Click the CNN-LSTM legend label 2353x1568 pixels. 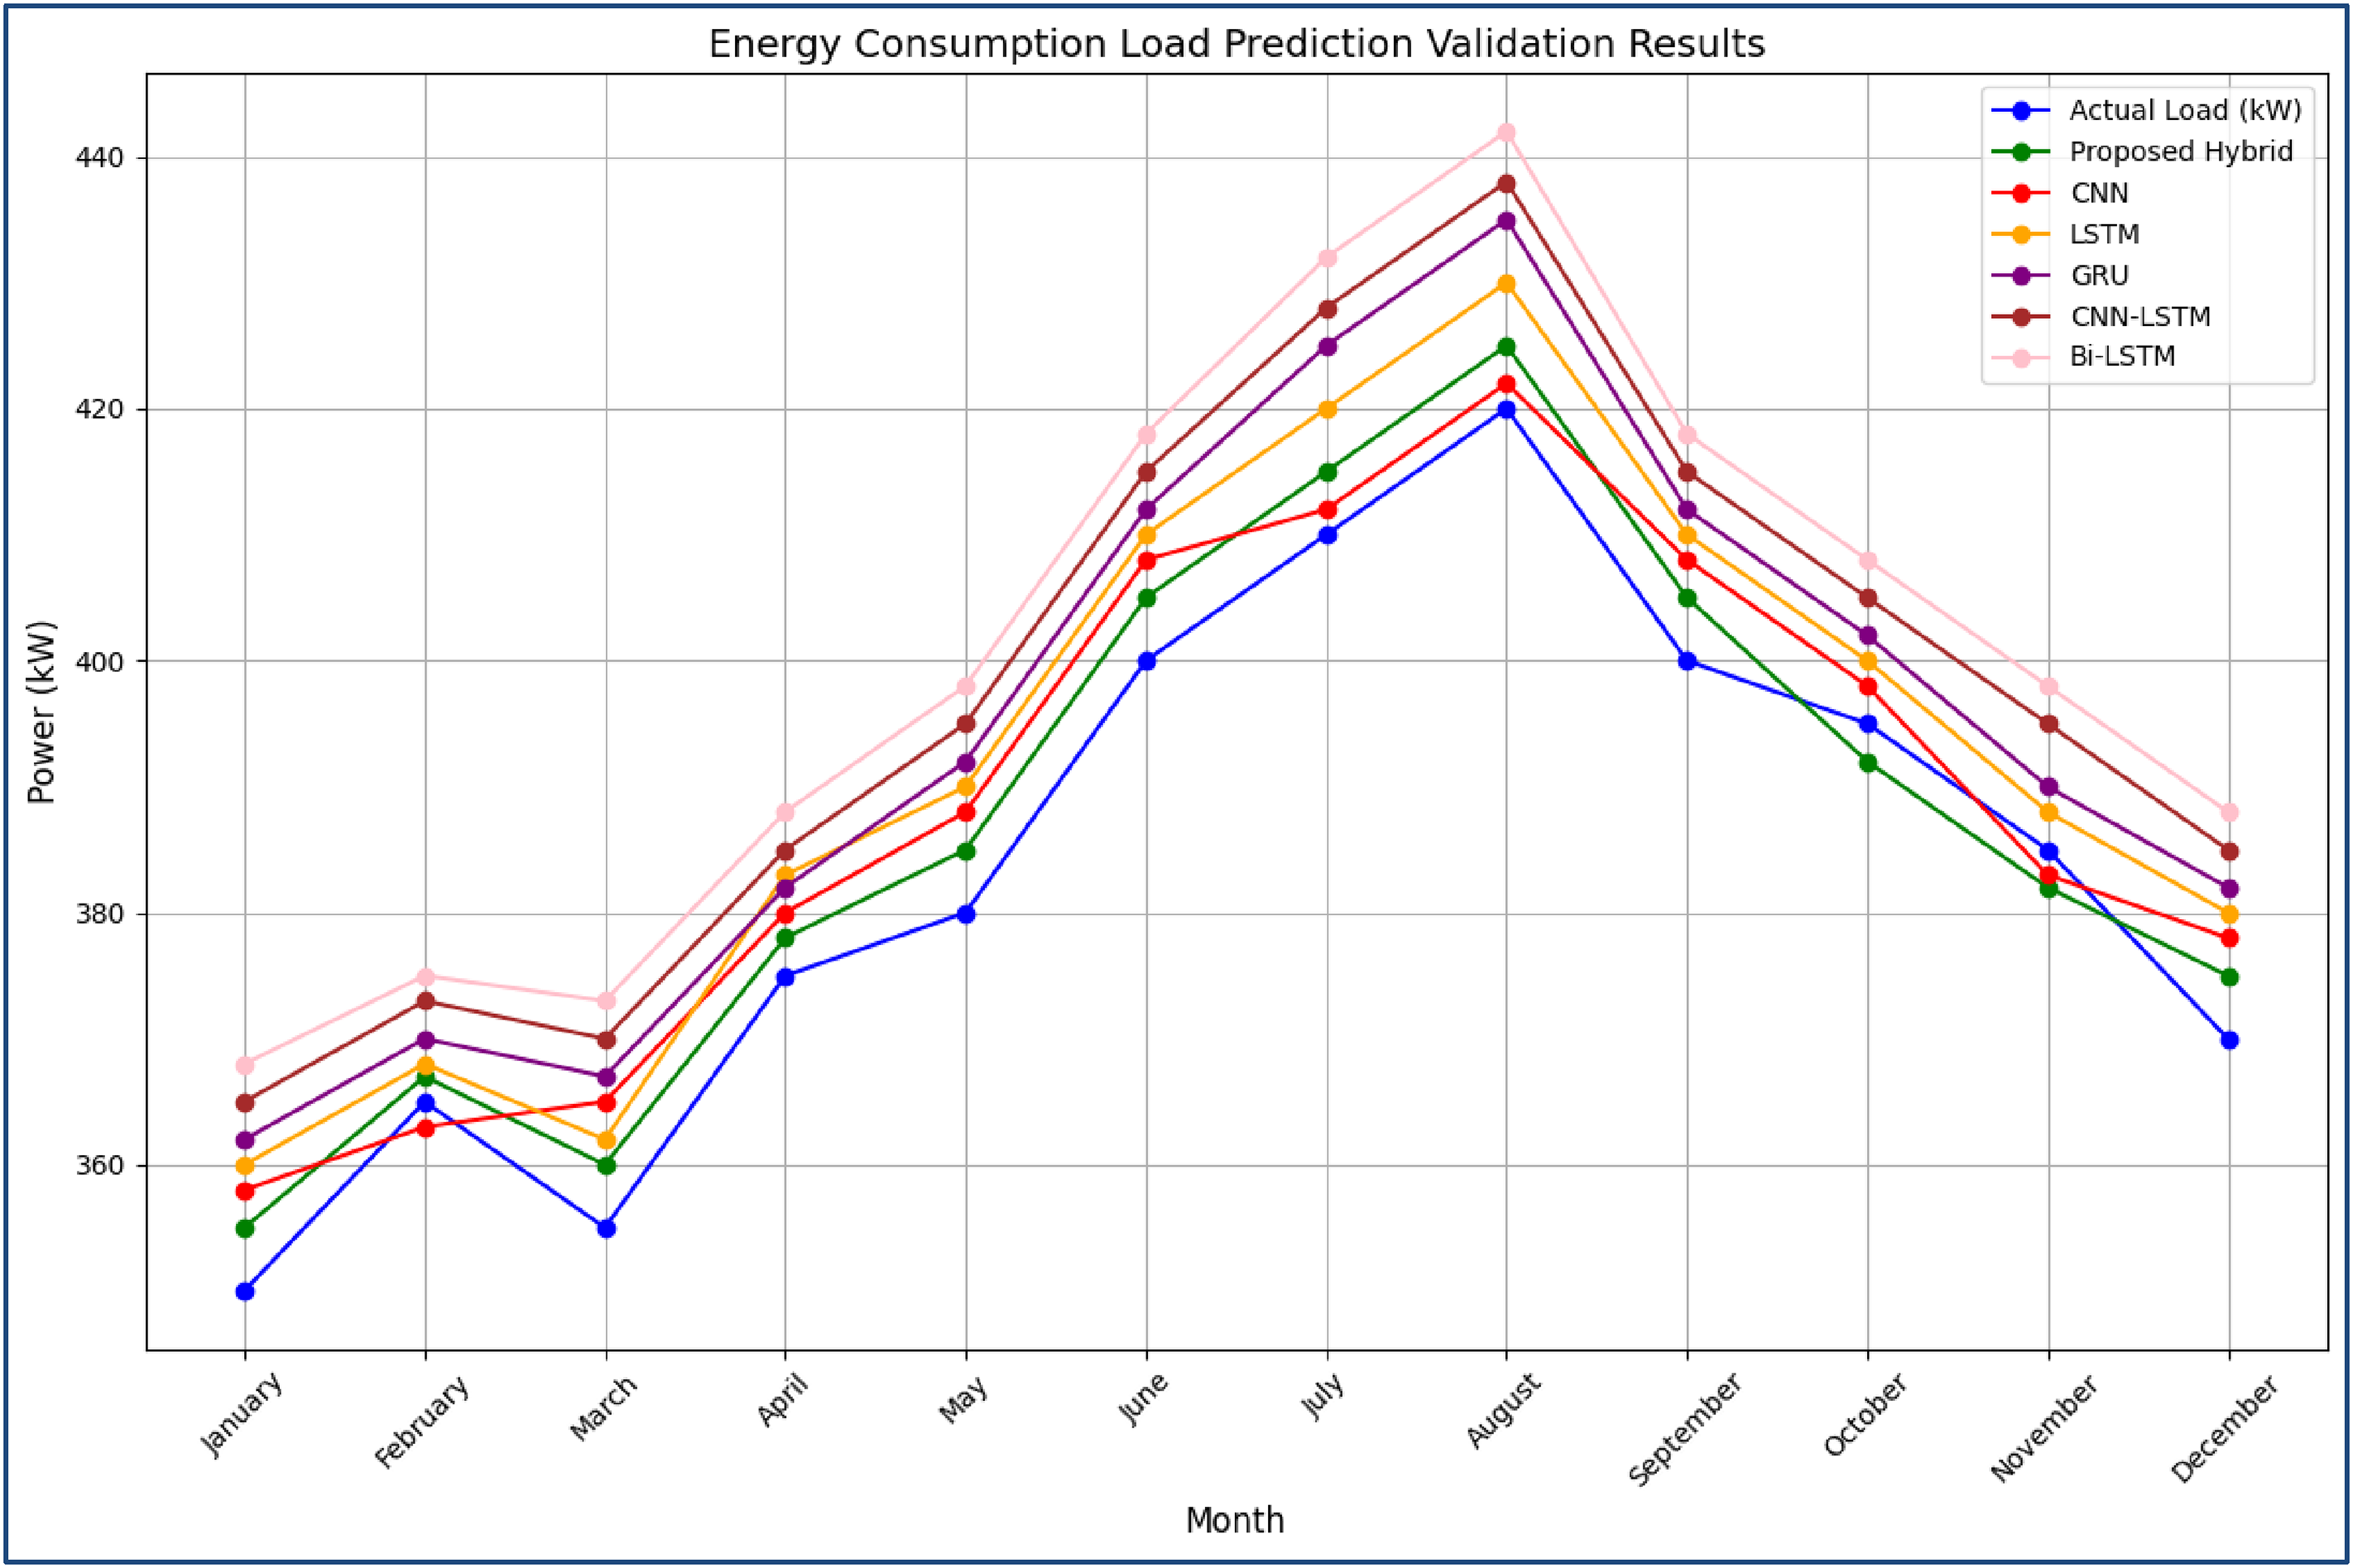click(2140, 316)
